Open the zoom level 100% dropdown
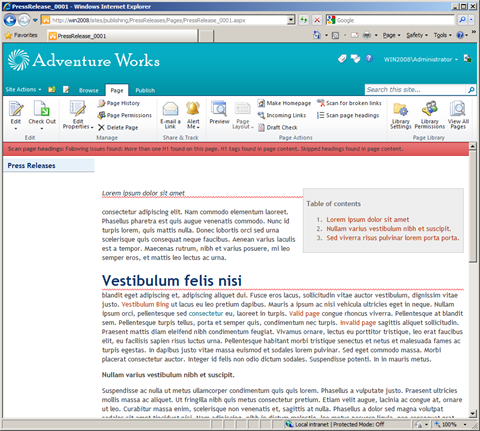480x431 pixels. tap(465, 424)
